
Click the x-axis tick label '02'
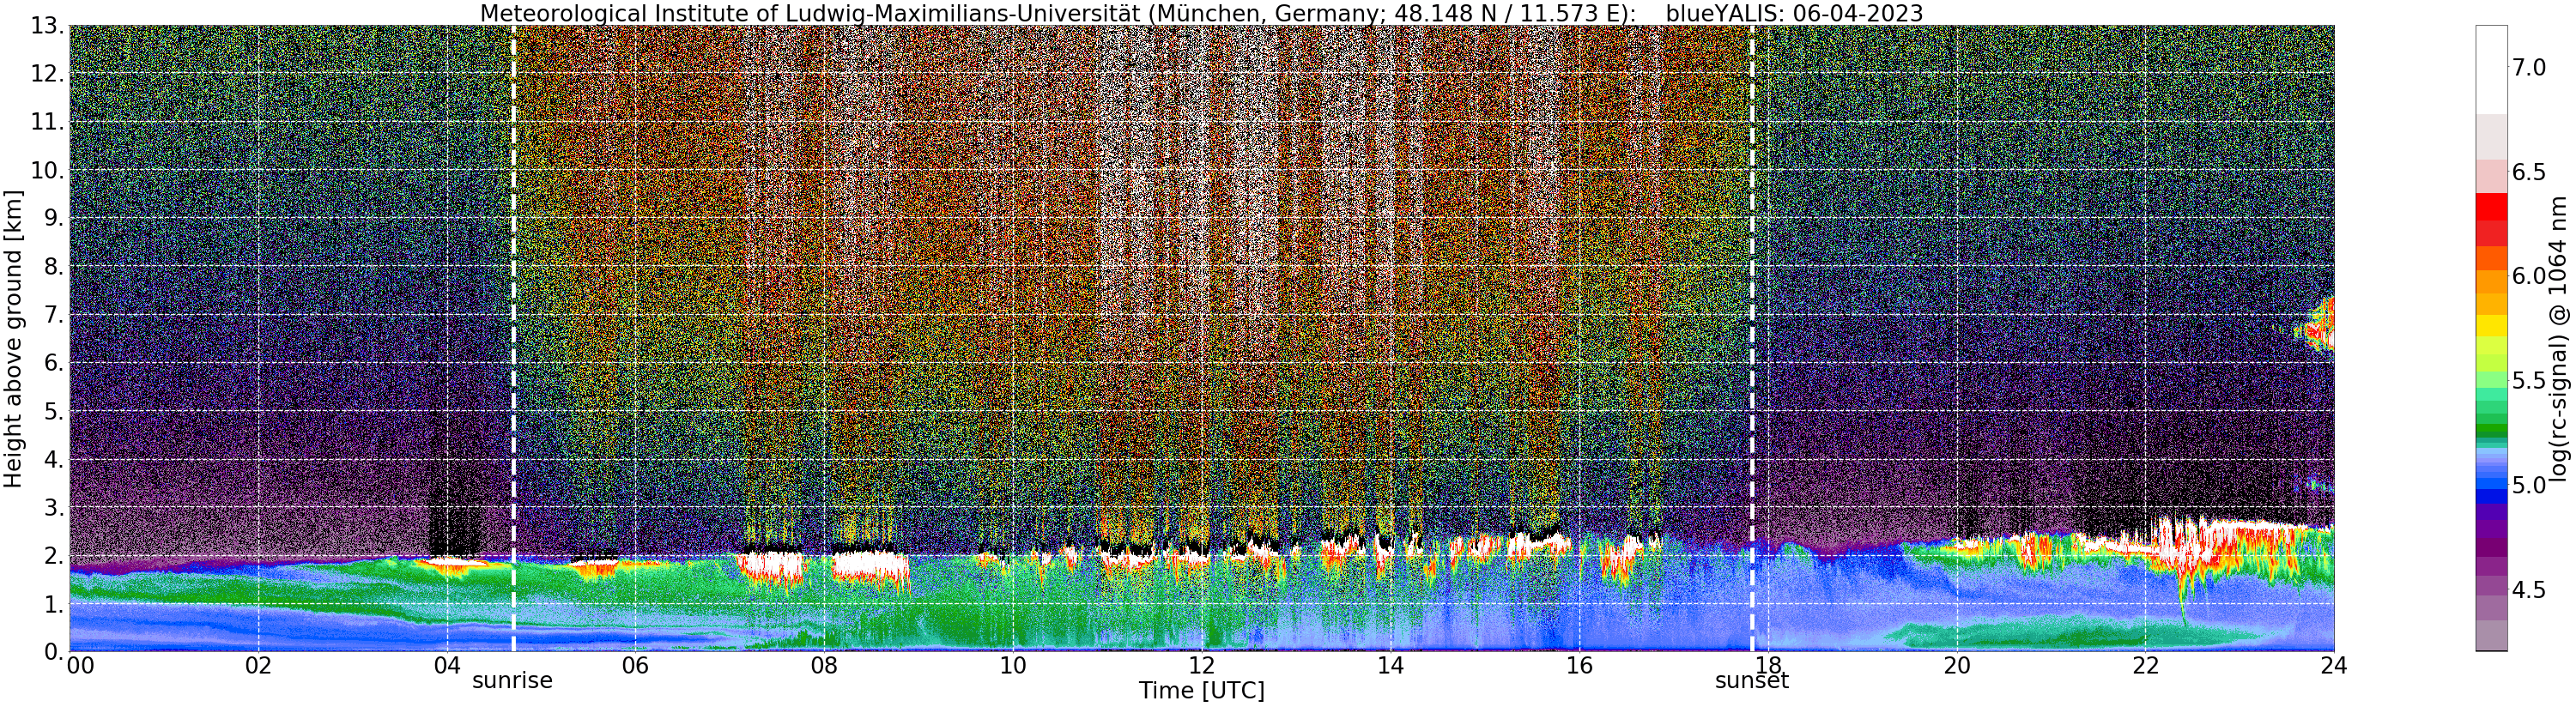click(x=258, y=666)
